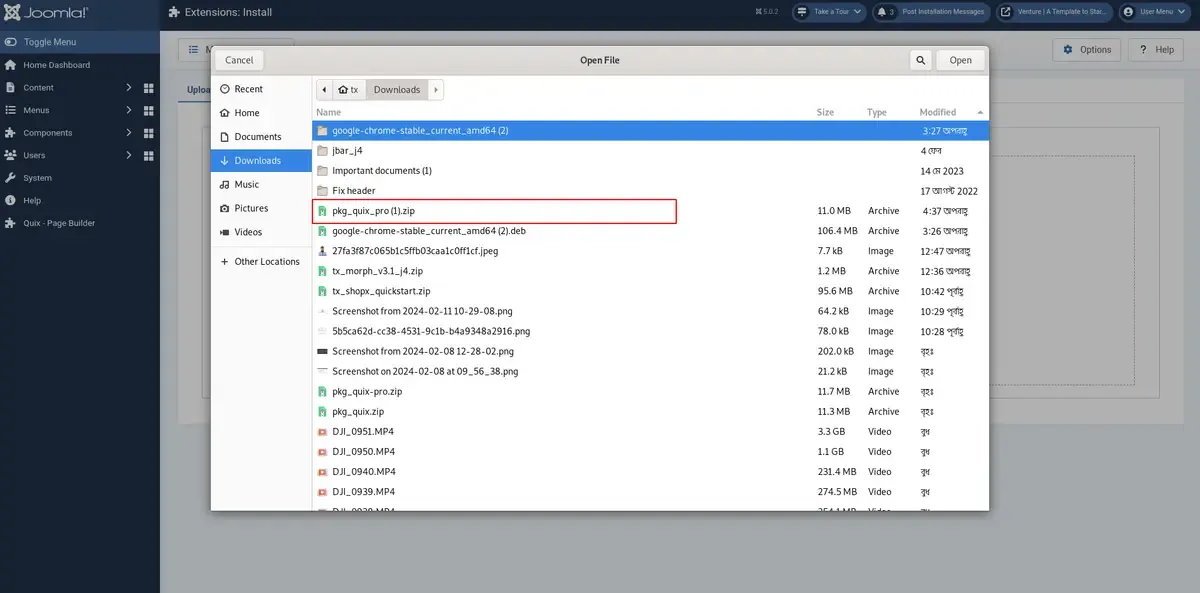
Task: Select the 27fa3f87c065b1c5ffb03caa1c0ff1cf.jpeg file
Action: (x=650, y=251)
